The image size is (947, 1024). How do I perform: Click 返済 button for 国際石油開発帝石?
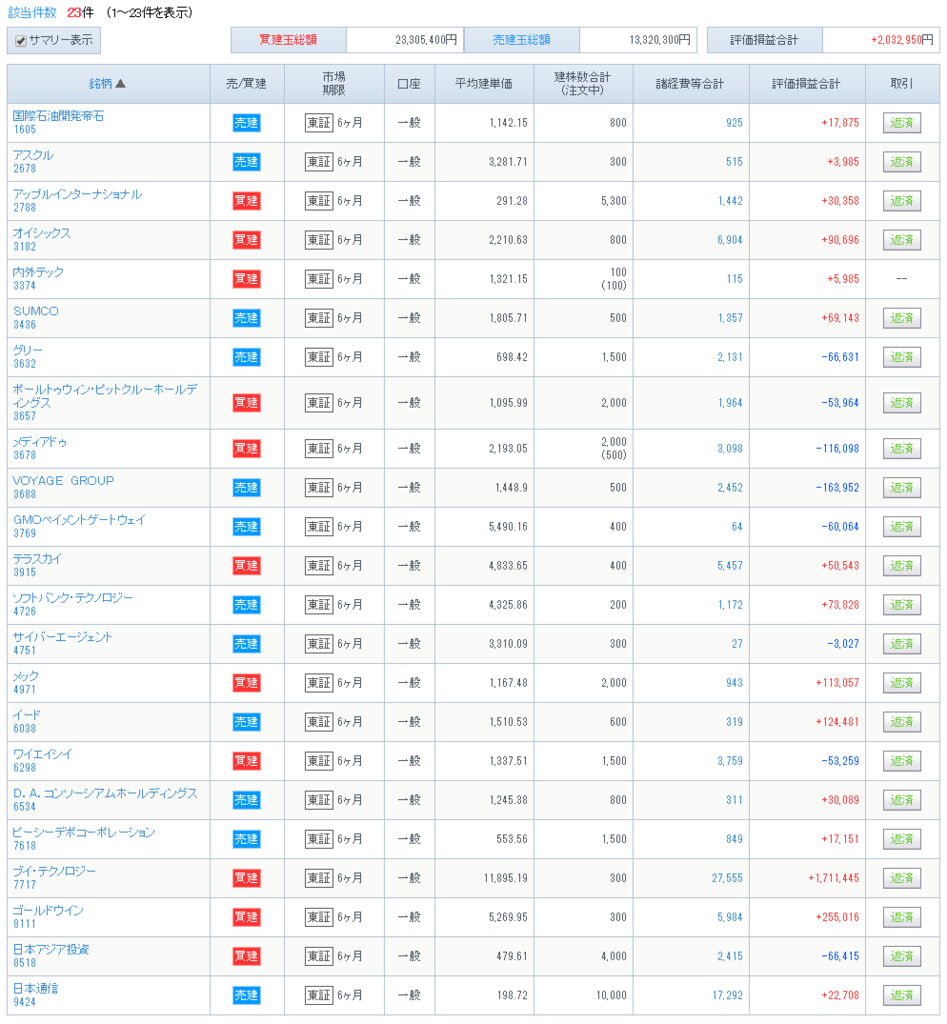click(901, 123)
